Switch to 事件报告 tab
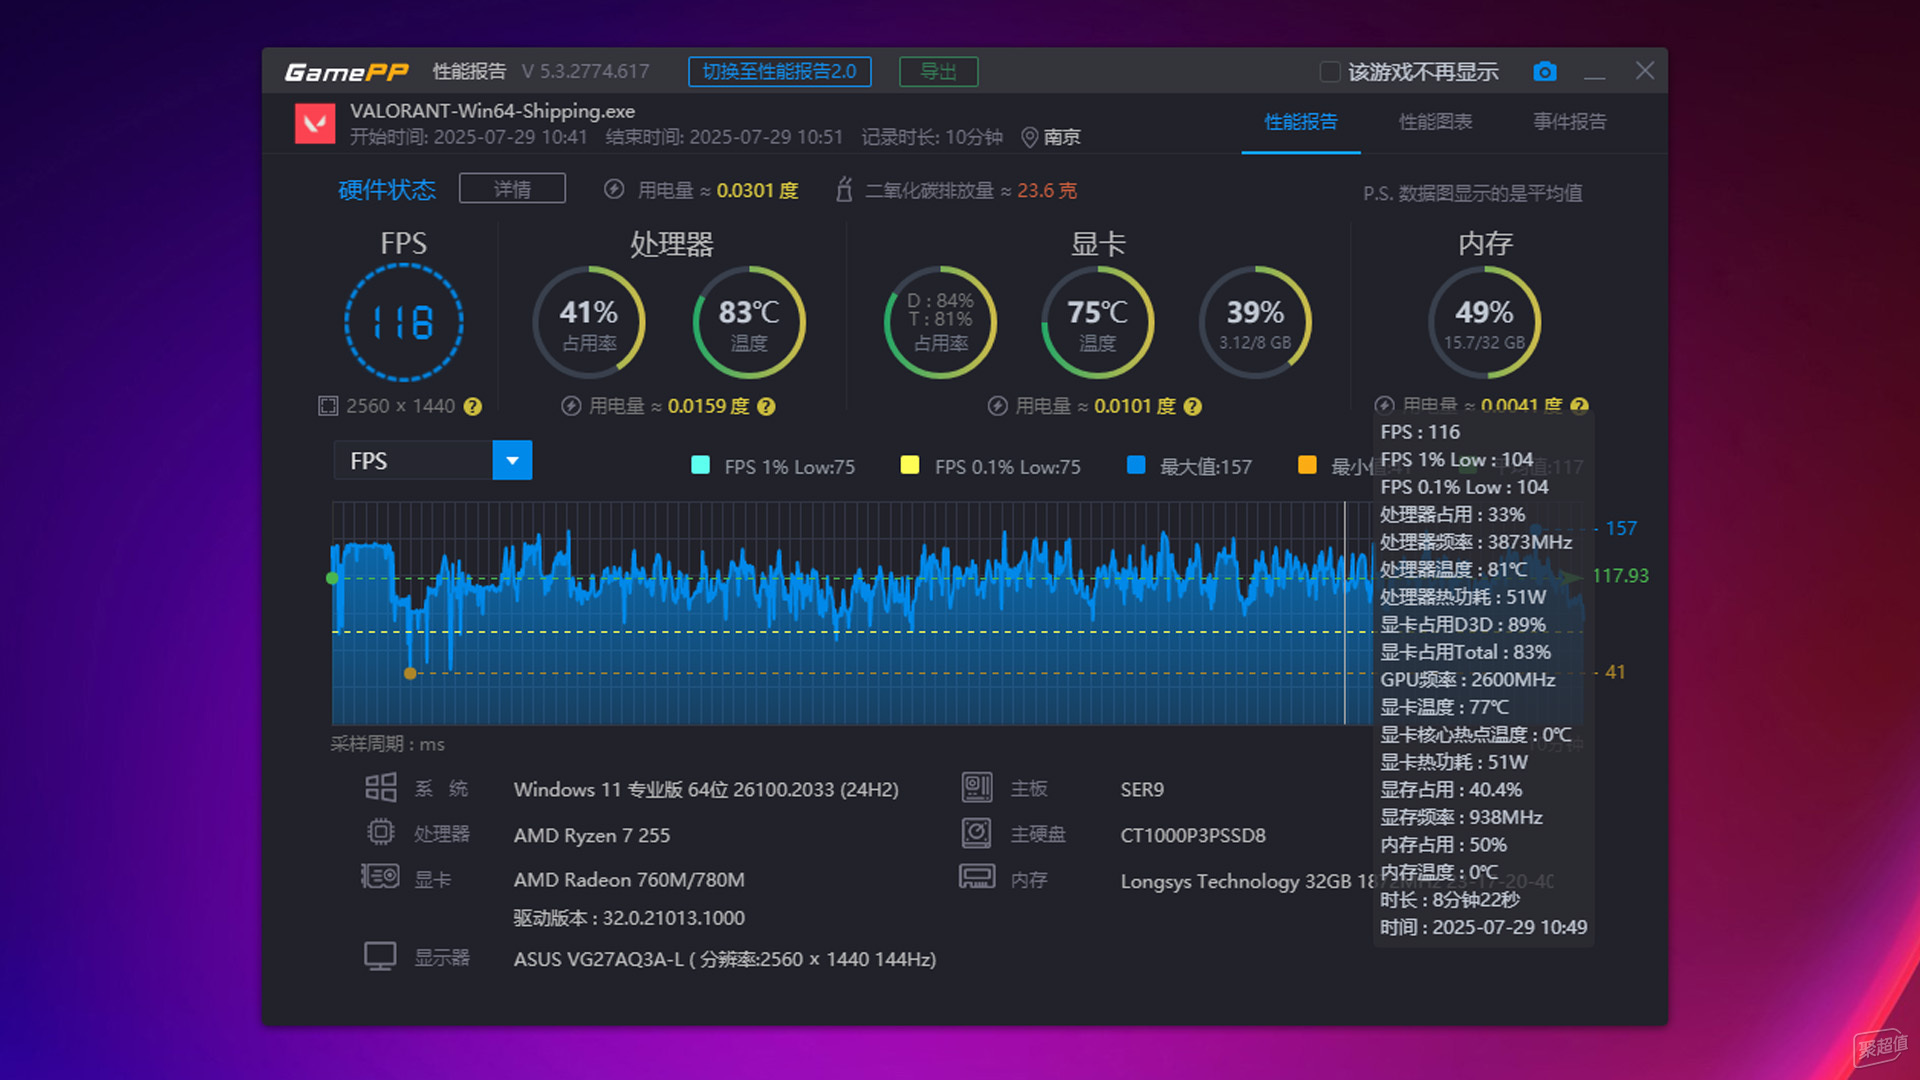The height and width of the screenshot is (1080, 1920). [x=1570, y=122]
